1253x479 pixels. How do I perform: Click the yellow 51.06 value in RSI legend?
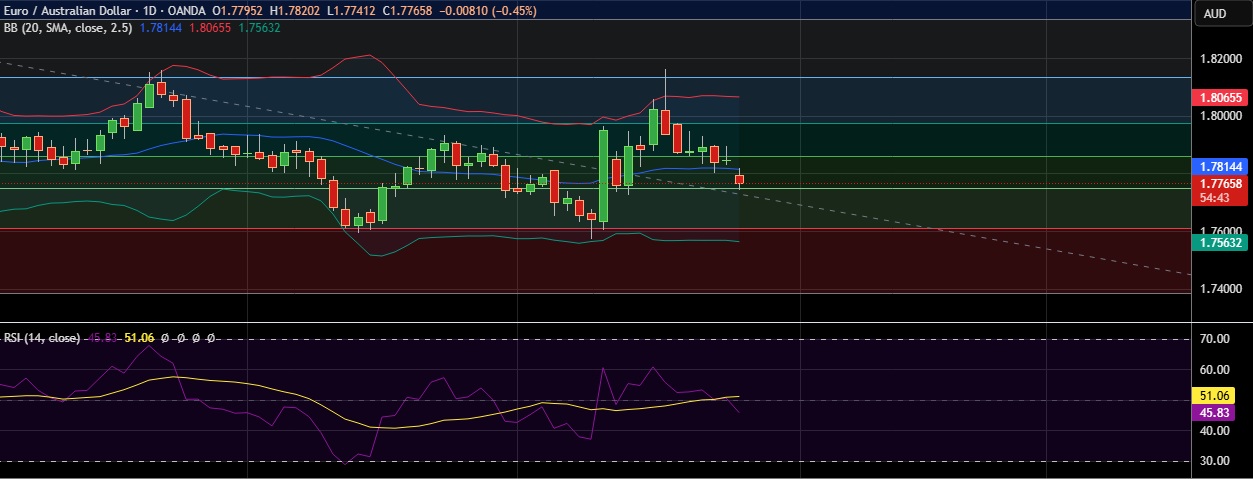(139, 338)
